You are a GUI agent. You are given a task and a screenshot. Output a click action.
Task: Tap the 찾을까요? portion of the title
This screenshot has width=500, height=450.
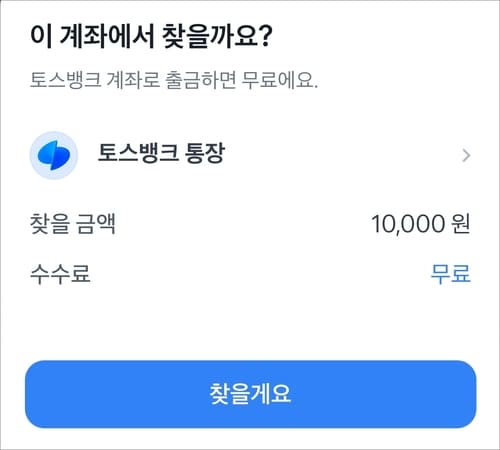click(217, 35)
